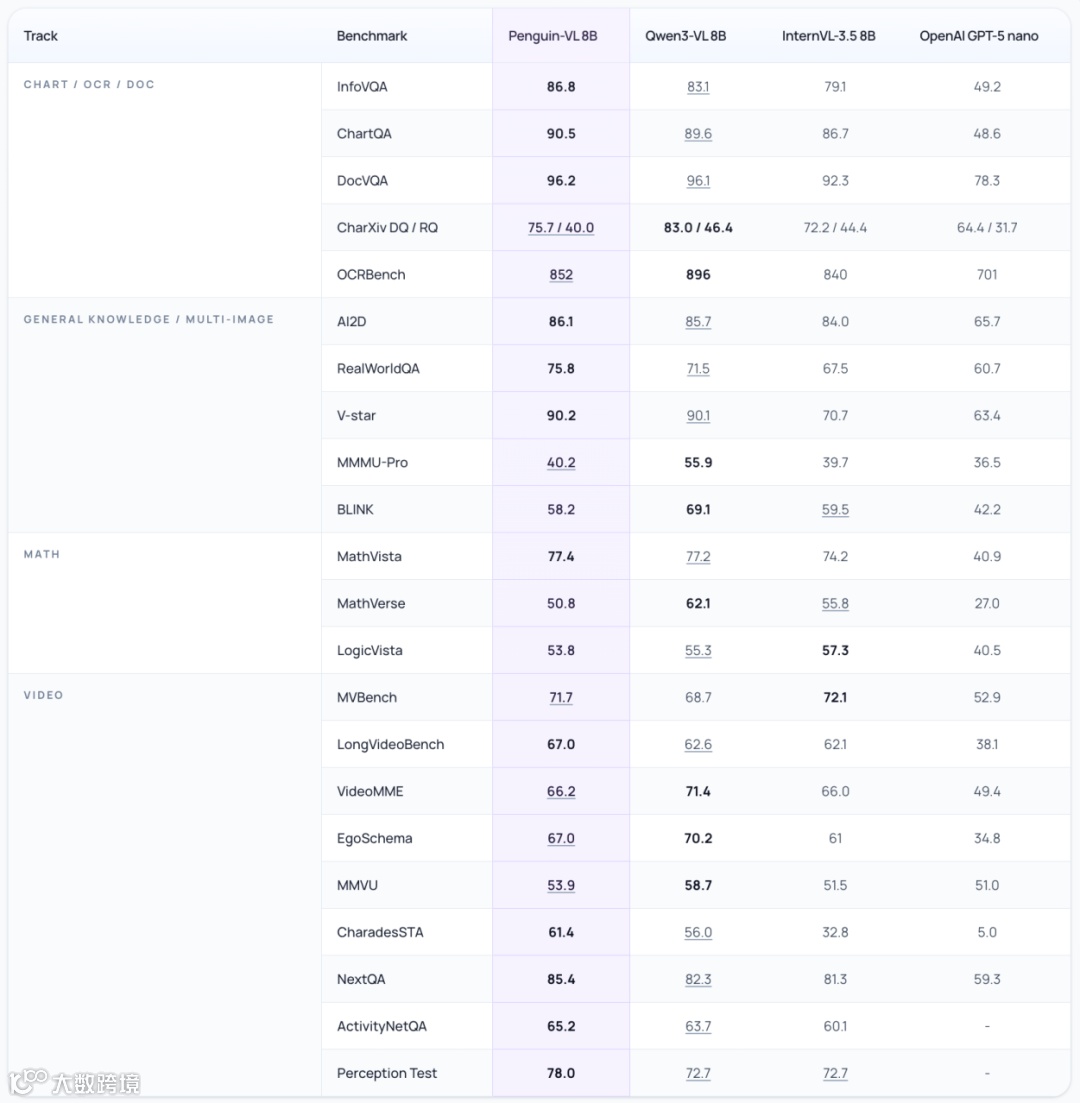Select the Track column header
The image size is (1080, 1103).
pyautogui.click(x=41, y=36)
